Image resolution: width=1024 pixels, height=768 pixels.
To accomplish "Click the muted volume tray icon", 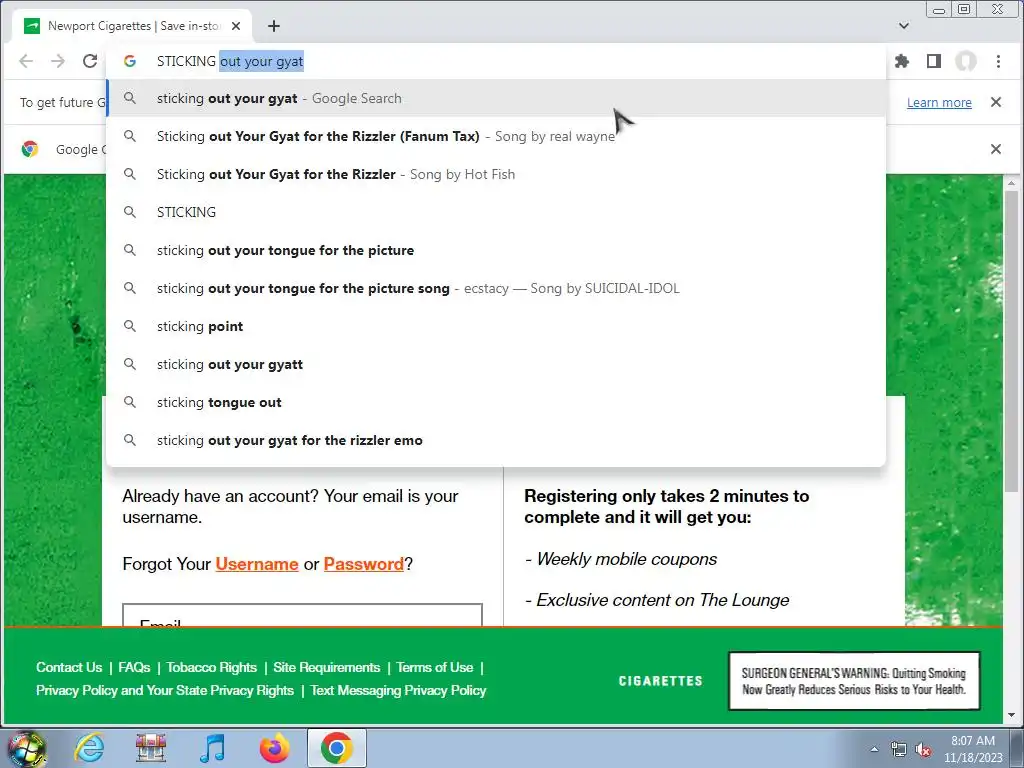I will coord(923,750).
